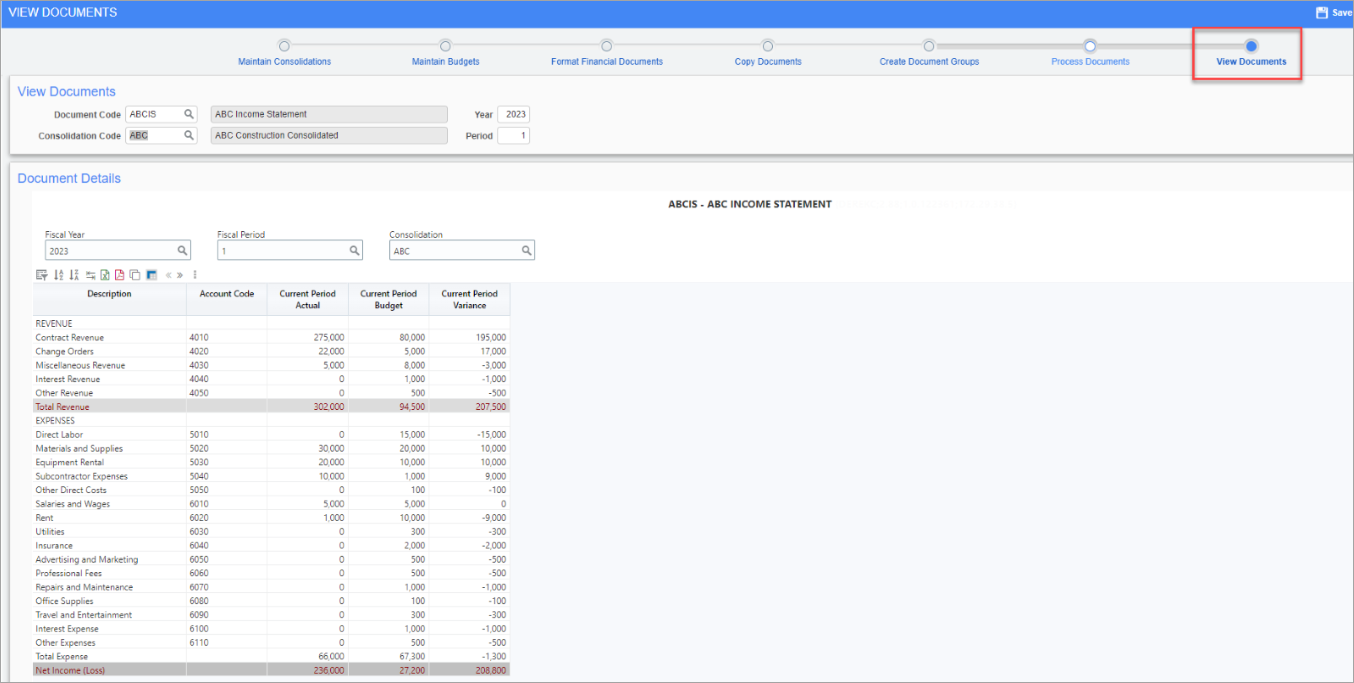Open the Fiscal Period dropdown field
Screen dimensions: 1354x683
pyautogui.click(x=290, y=251)
